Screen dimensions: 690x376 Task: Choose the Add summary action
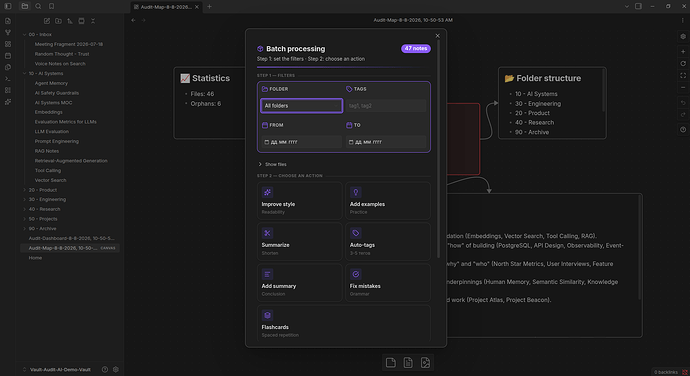pyautogui.click(x=300, y=282)
